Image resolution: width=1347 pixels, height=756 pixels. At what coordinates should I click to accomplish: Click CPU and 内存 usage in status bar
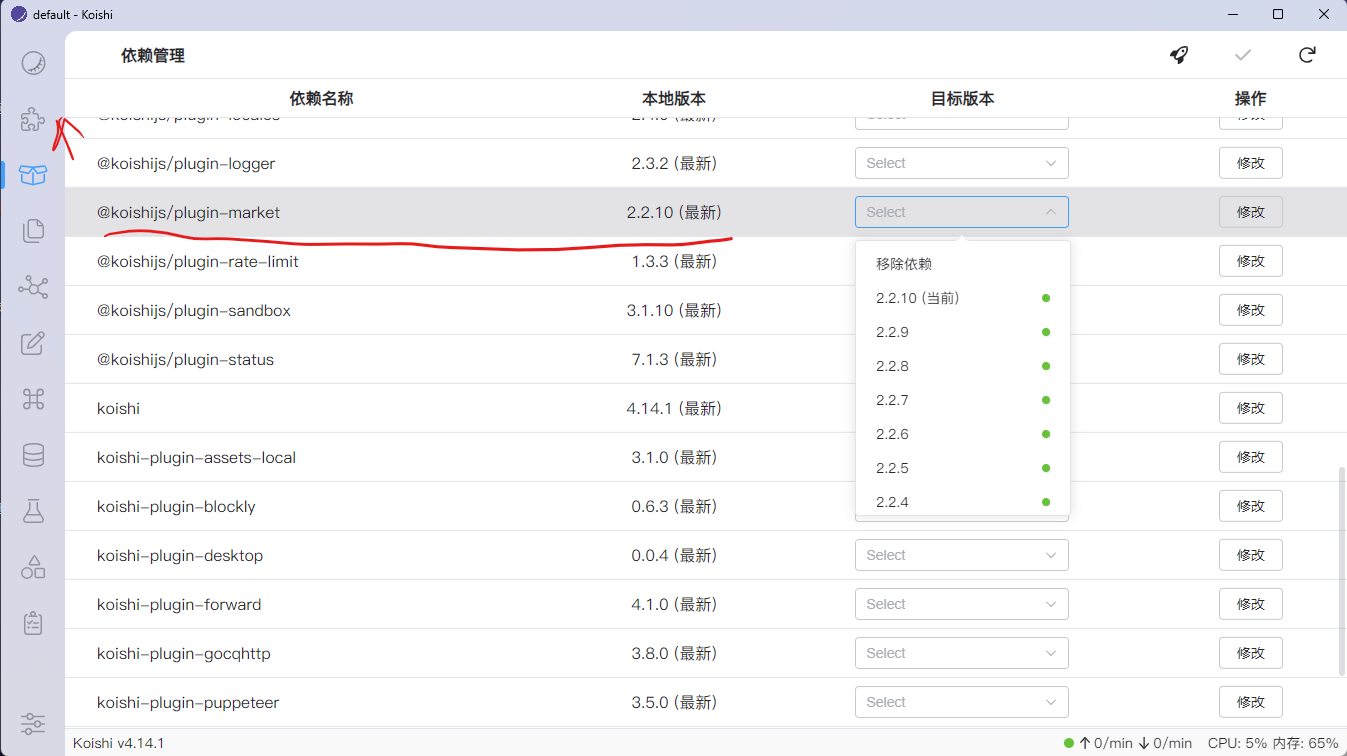pos(1272,743)
